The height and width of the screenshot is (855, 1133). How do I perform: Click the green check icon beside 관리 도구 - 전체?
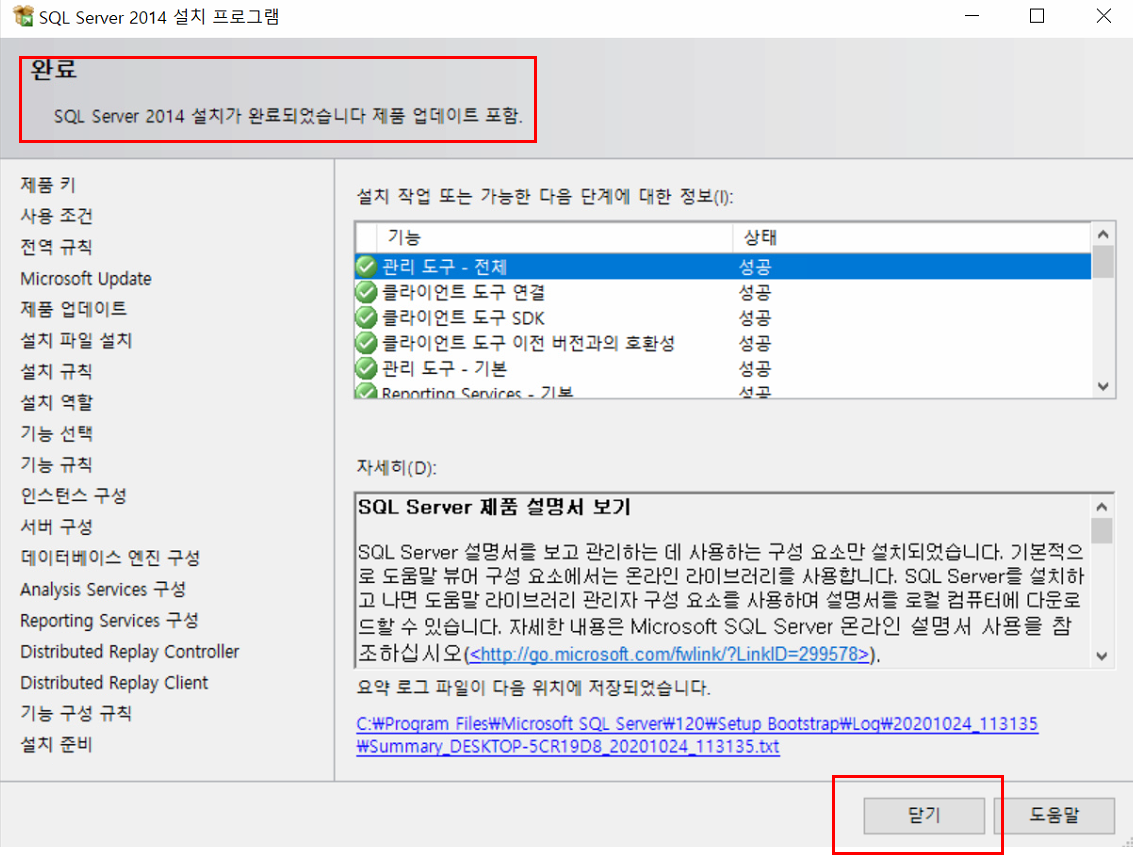pyautogui.click(x=366, y=267)
